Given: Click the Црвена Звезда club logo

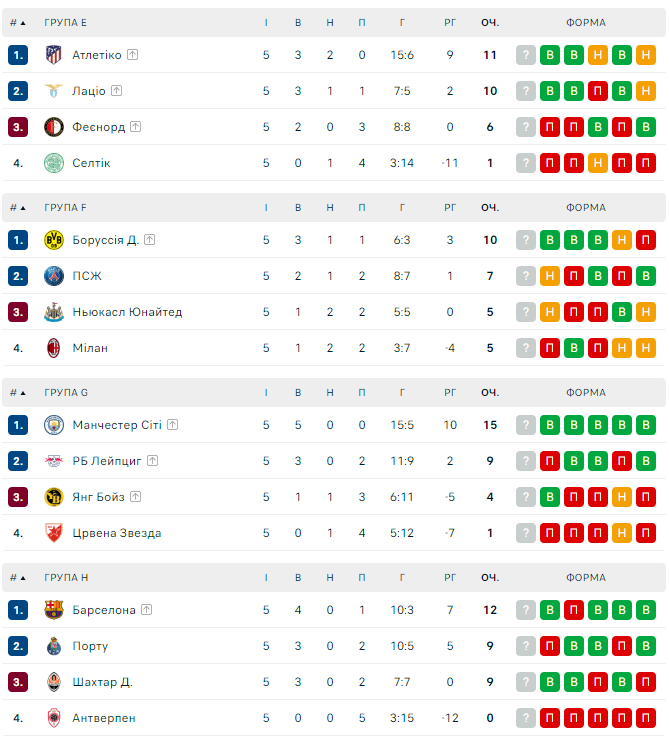Looking at the screenshot, I should (54, 533).
